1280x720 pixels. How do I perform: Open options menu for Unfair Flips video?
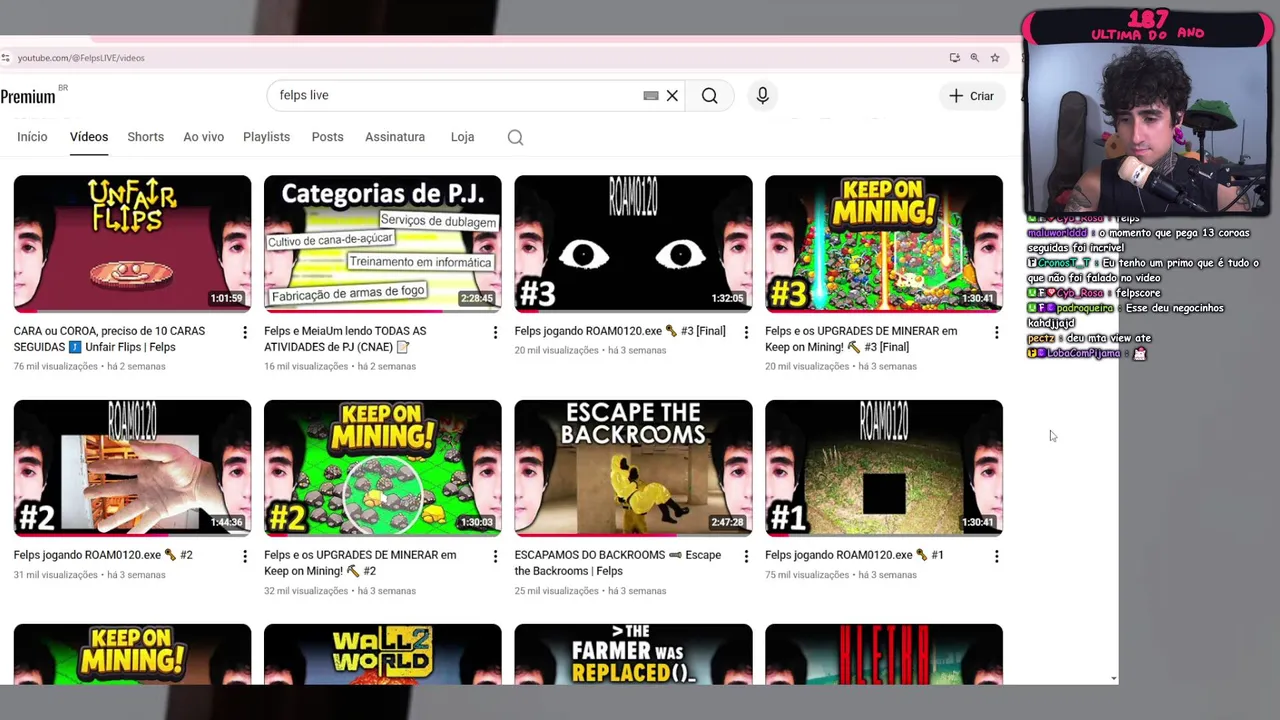click(x=244, y=332)
